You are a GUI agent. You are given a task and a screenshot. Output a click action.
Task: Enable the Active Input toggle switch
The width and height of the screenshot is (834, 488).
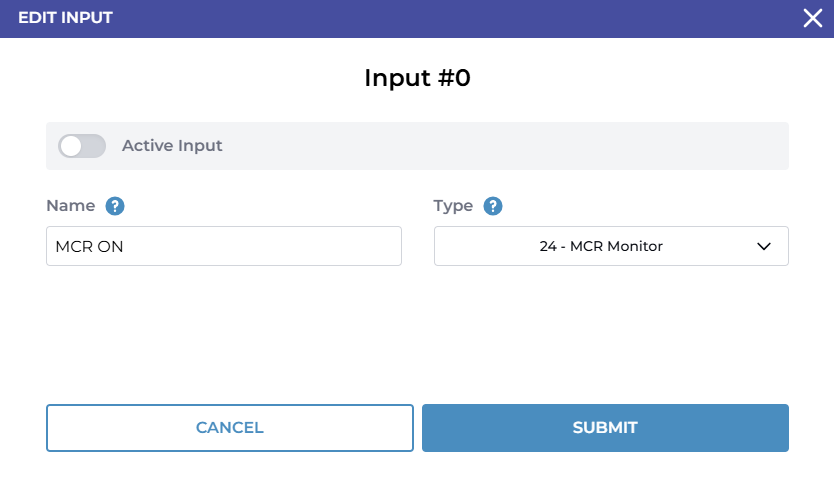(82, 146)
